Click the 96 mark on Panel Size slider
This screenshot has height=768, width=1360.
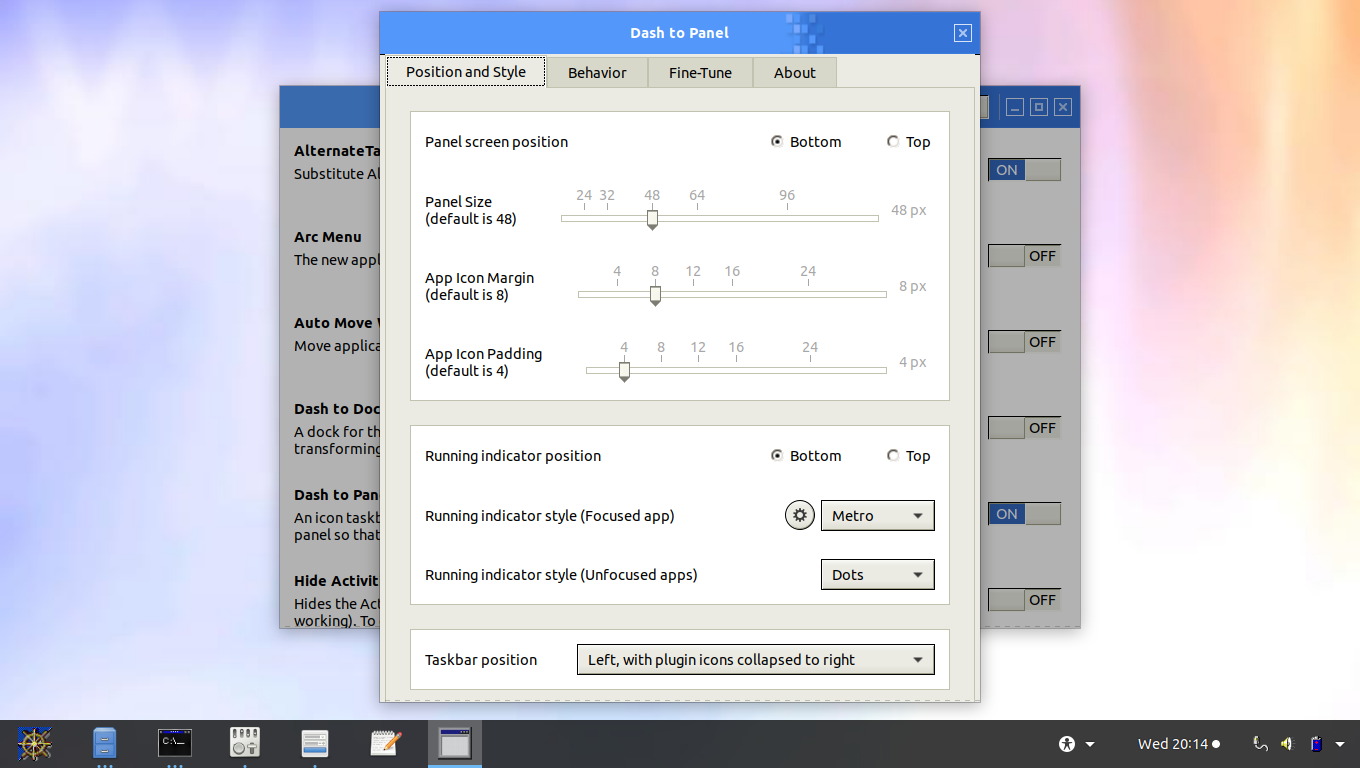click(787, 196)
